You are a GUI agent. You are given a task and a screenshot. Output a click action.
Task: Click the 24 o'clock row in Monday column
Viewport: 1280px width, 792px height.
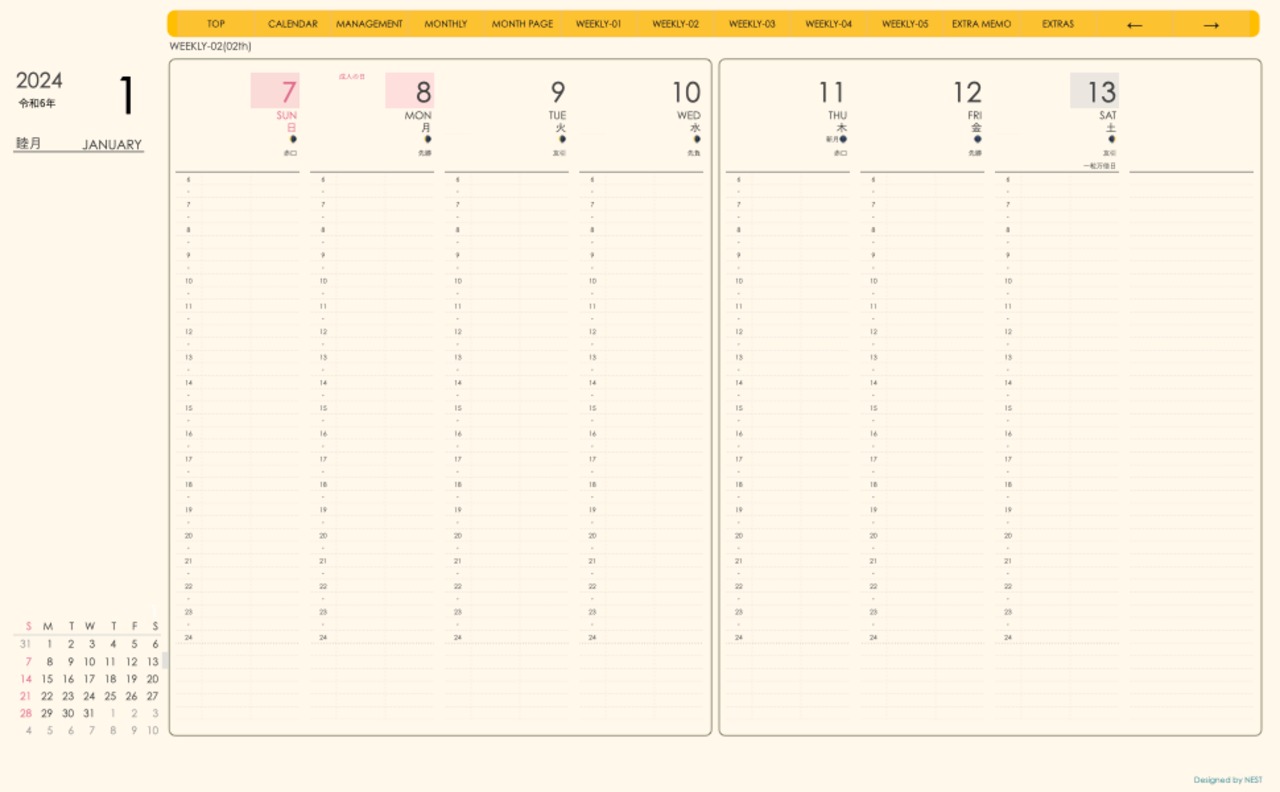(x=372, y=637)
